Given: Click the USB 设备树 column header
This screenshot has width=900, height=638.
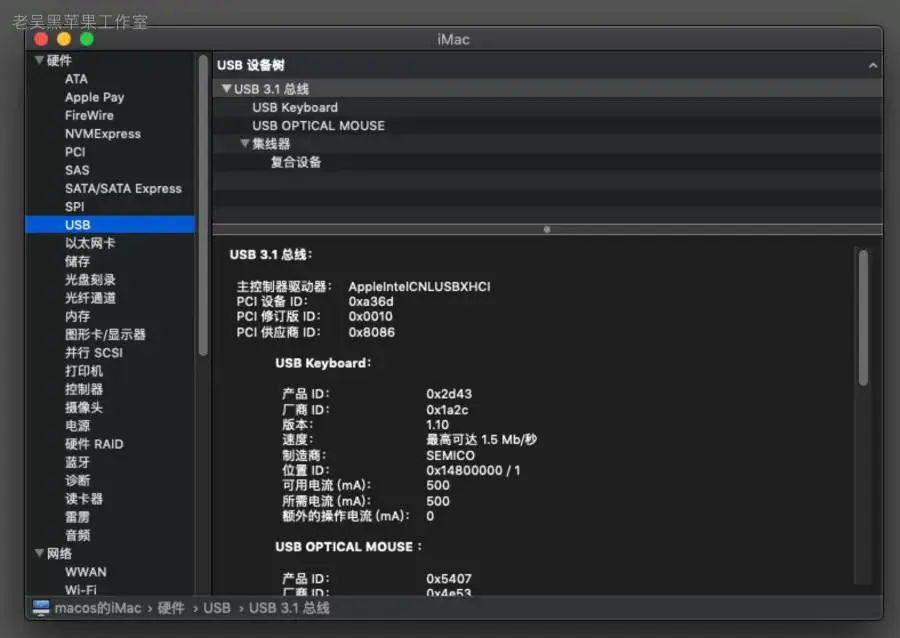Looking at the screenshot, I should 547,65.
